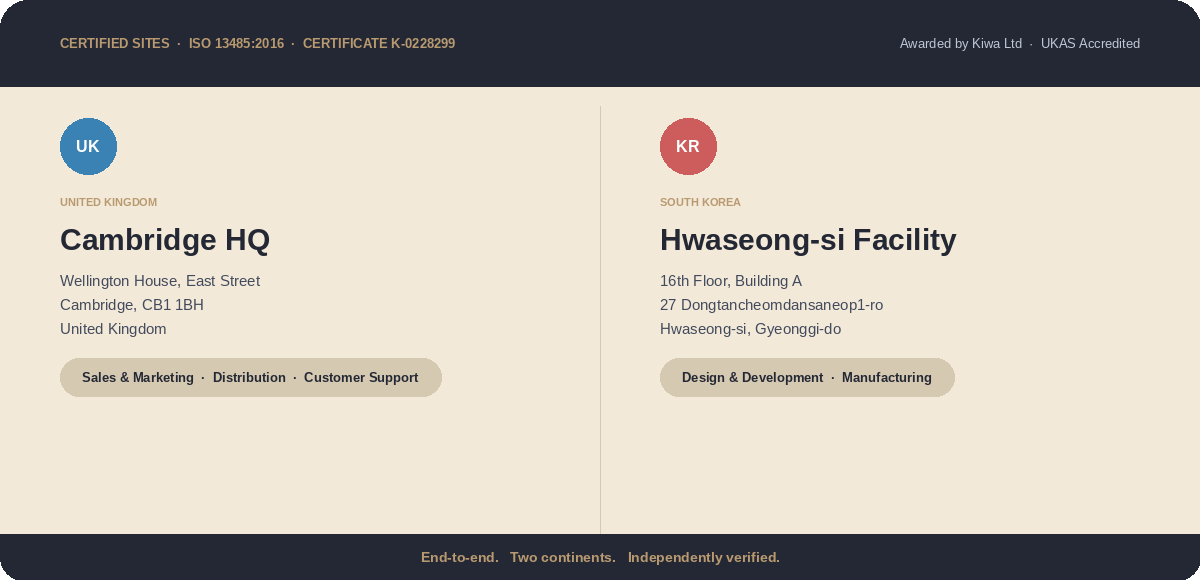Click the 27 Dongtancheomdansaneop1-ro street address

(x=771, y=305)
